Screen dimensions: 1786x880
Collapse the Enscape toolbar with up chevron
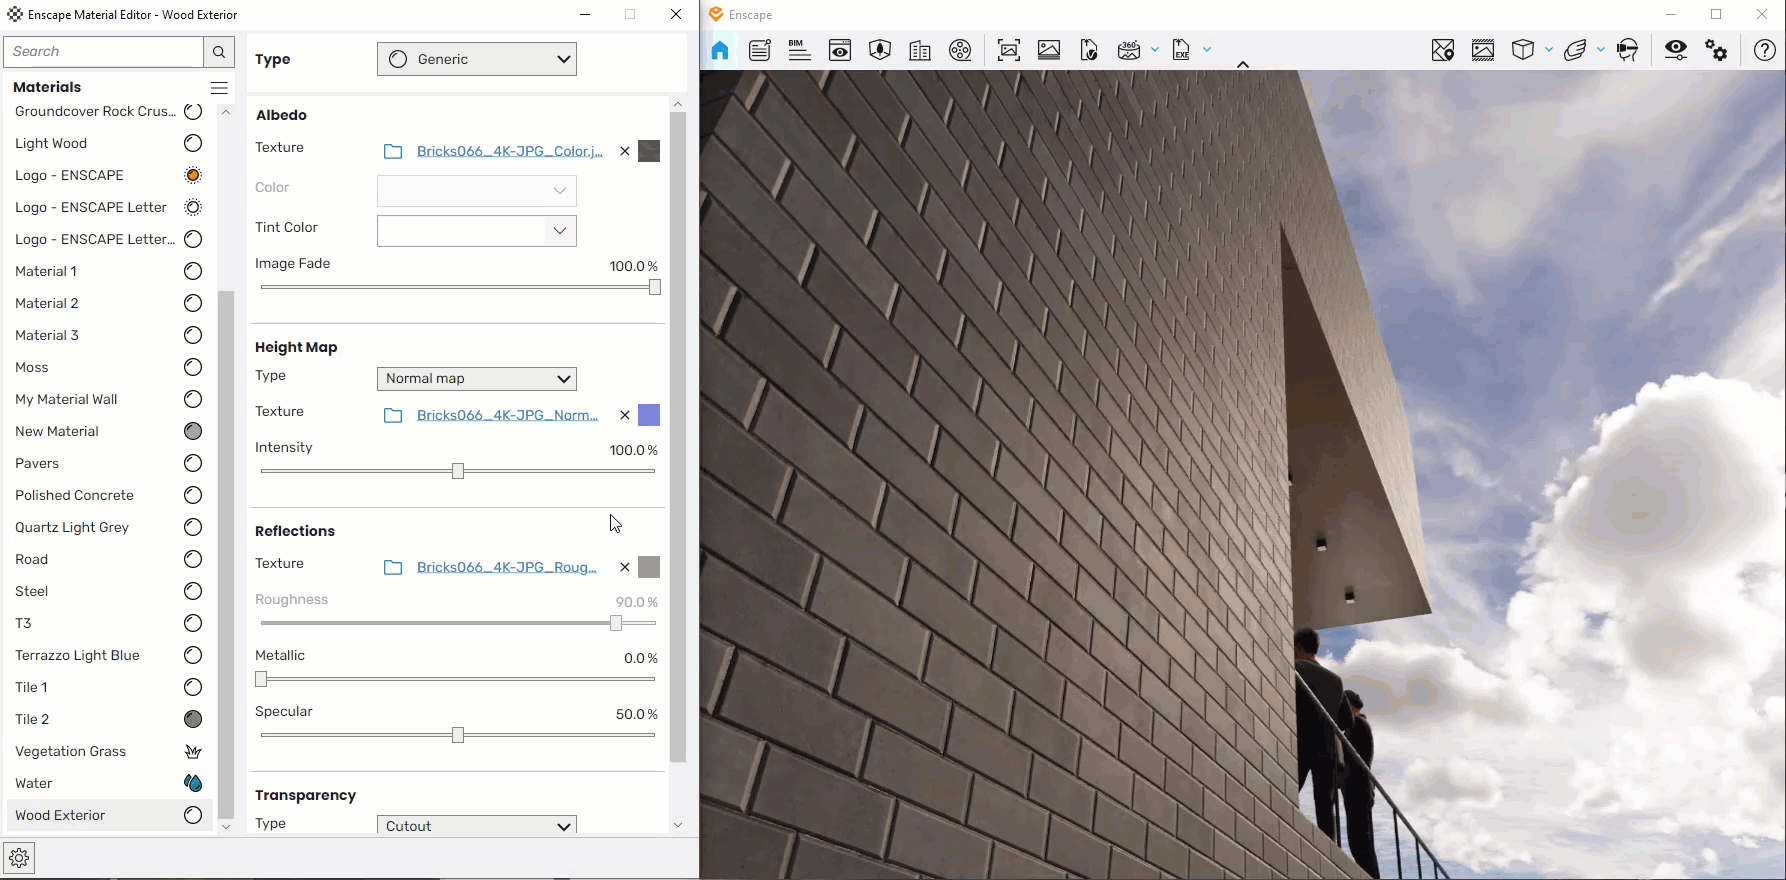point(1243,64)
